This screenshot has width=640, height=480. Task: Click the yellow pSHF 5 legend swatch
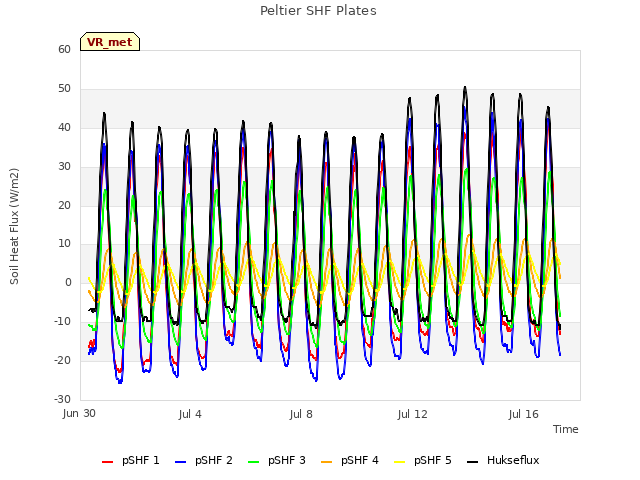click(x=400, y=462)
